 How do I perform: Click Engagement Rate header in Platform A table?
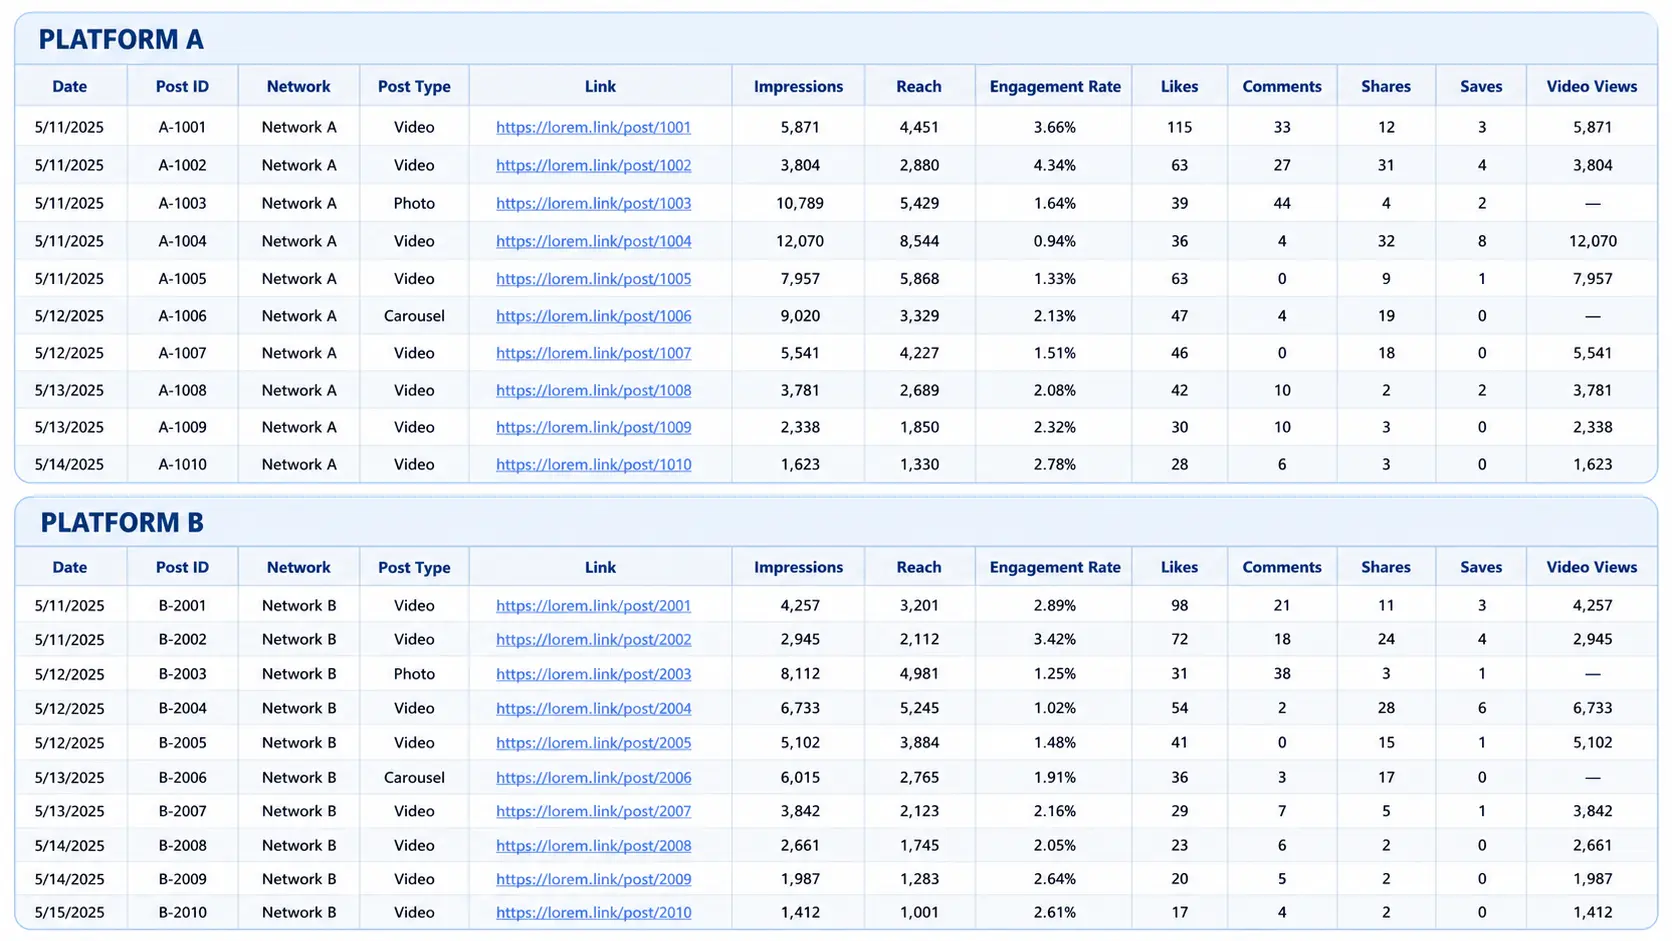1055,87
